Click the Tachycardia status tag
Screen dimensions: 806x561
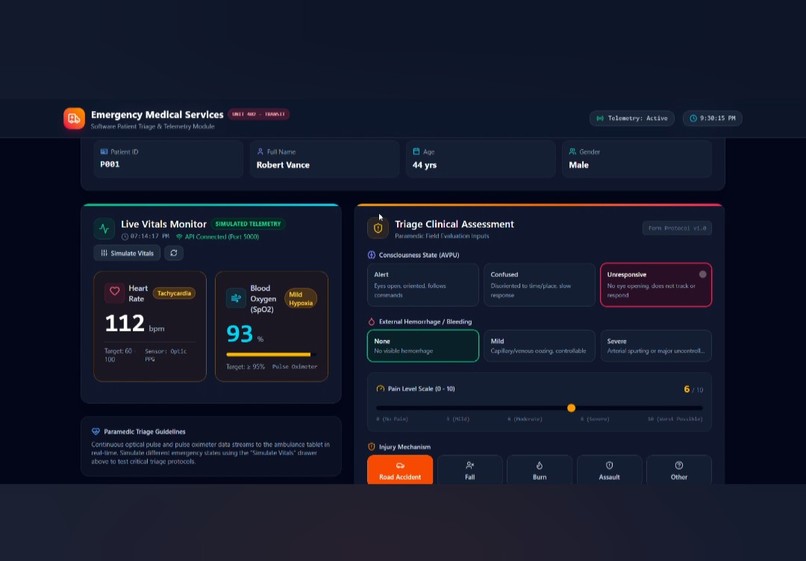pyautogui.click(x=174, y=293)
